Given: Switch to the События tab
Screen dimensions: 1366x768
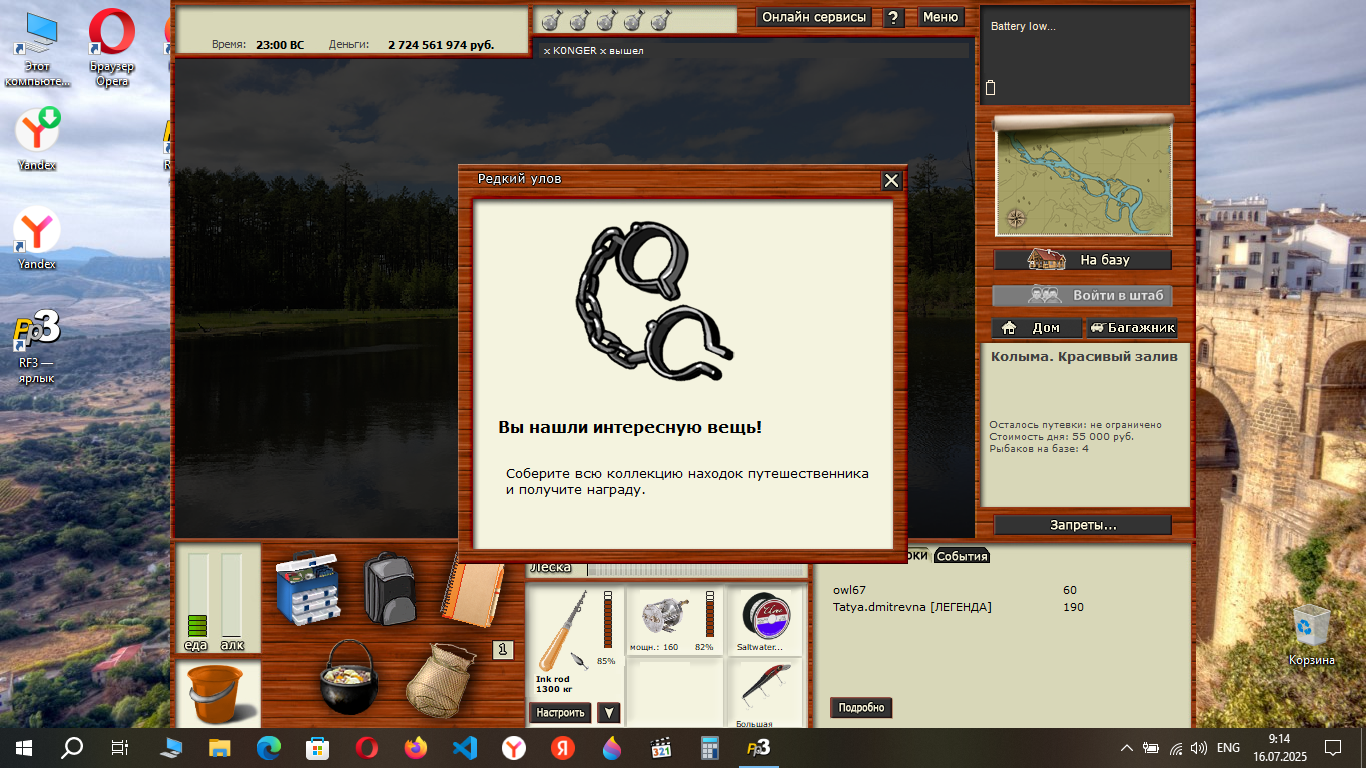Looking at the screenshot, I should [961, 557].
